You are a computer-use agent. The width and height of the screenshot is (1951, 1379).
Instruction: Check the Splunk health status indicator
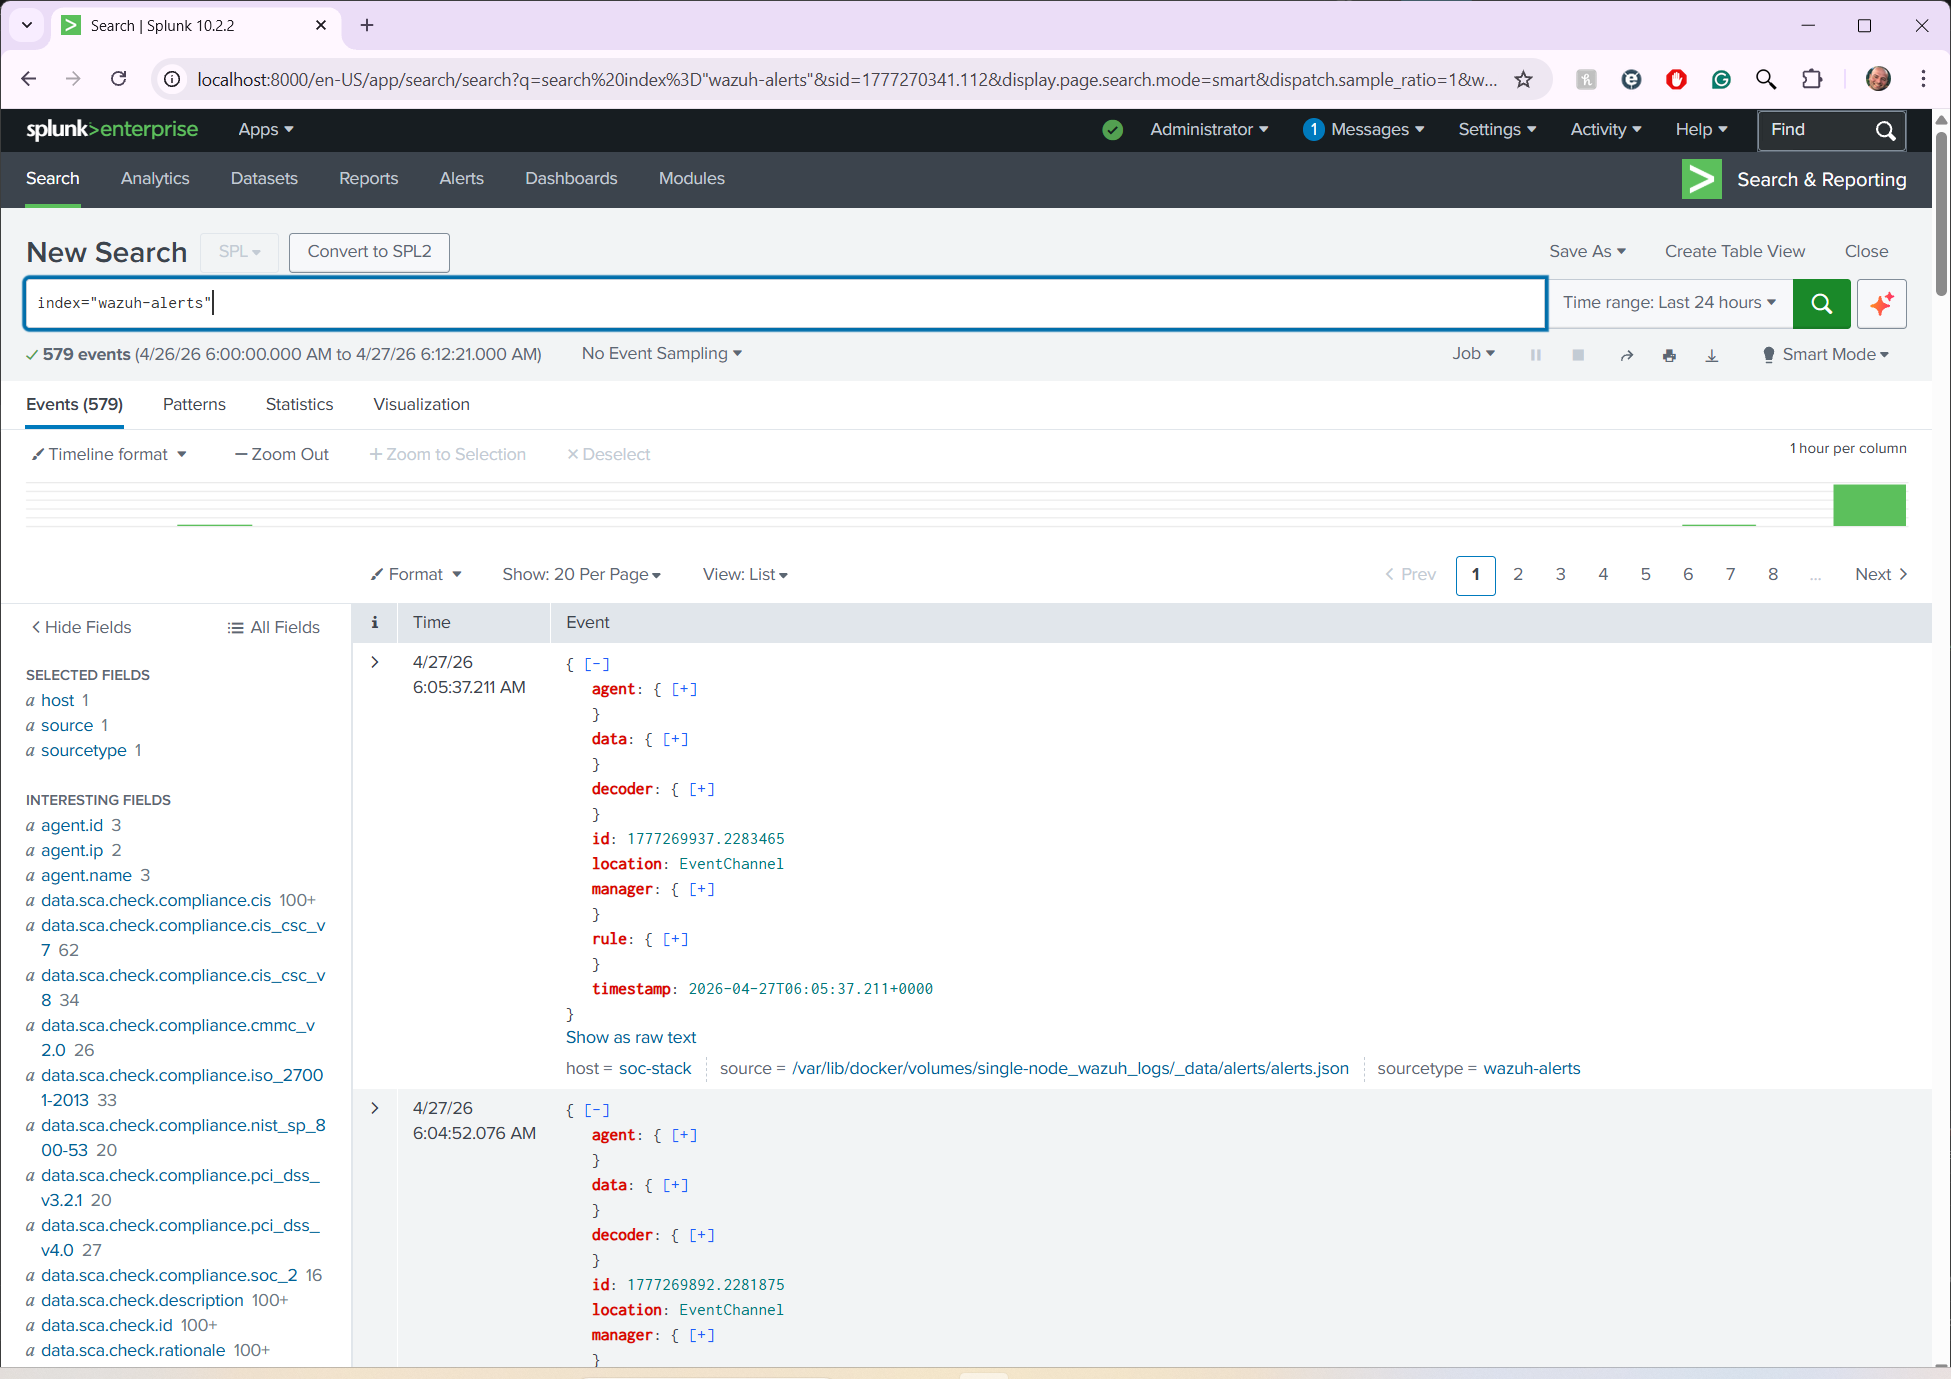click(1113, 129)
